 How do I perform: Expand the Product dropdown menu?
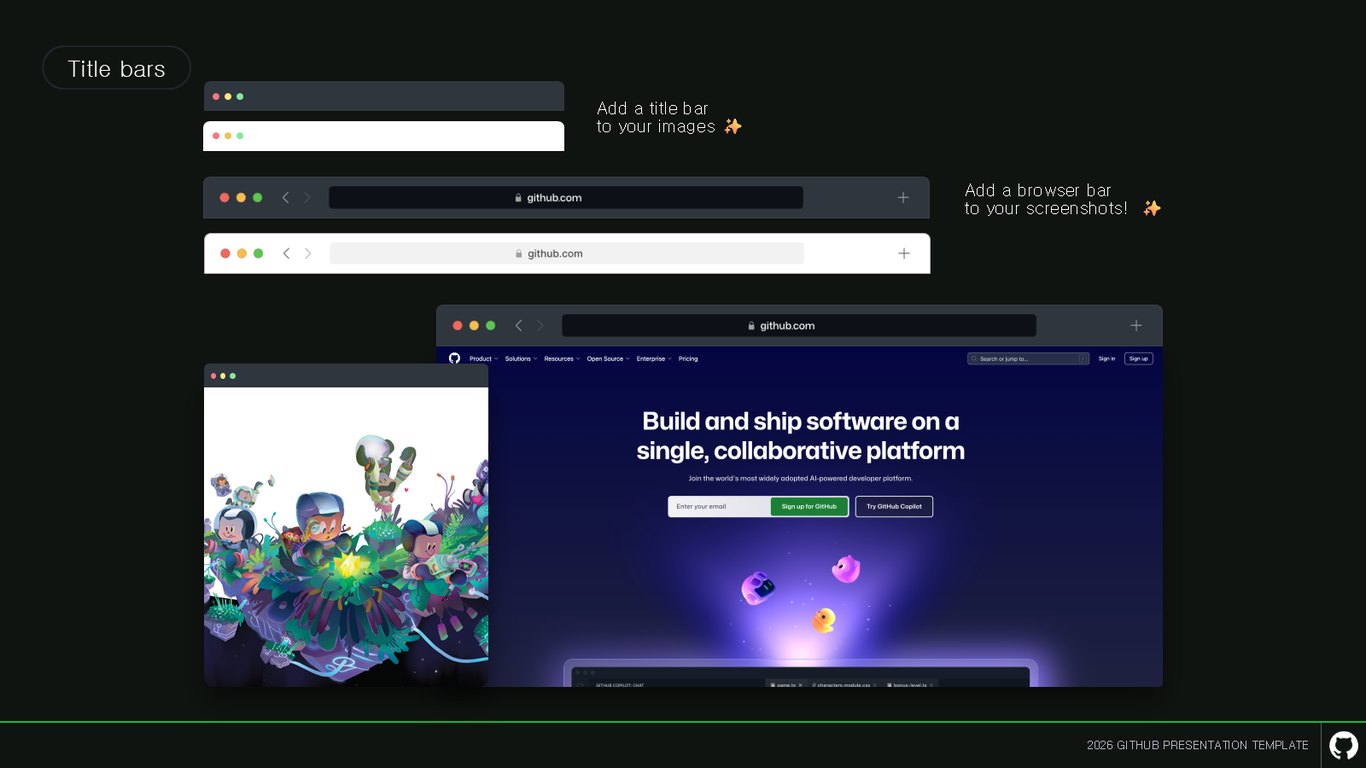pos(483,358)
